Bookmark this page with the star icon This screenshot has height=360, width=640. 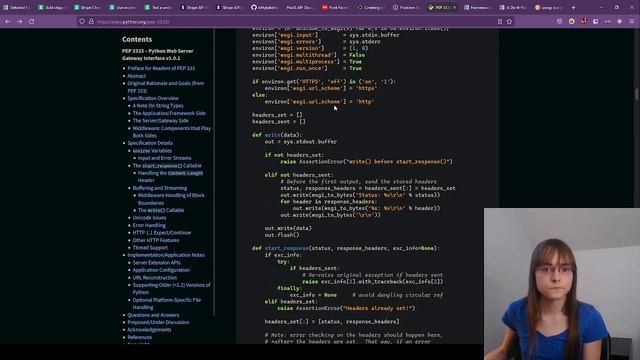pyautogui.click(x=509, y=22)
